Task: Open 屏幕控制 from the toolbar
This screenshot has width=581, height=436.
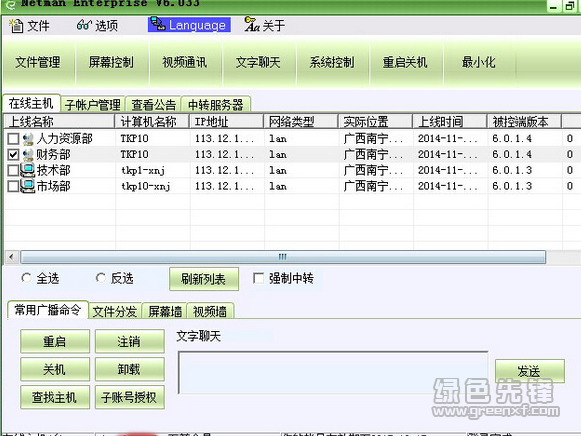Action: click(112, 62)
